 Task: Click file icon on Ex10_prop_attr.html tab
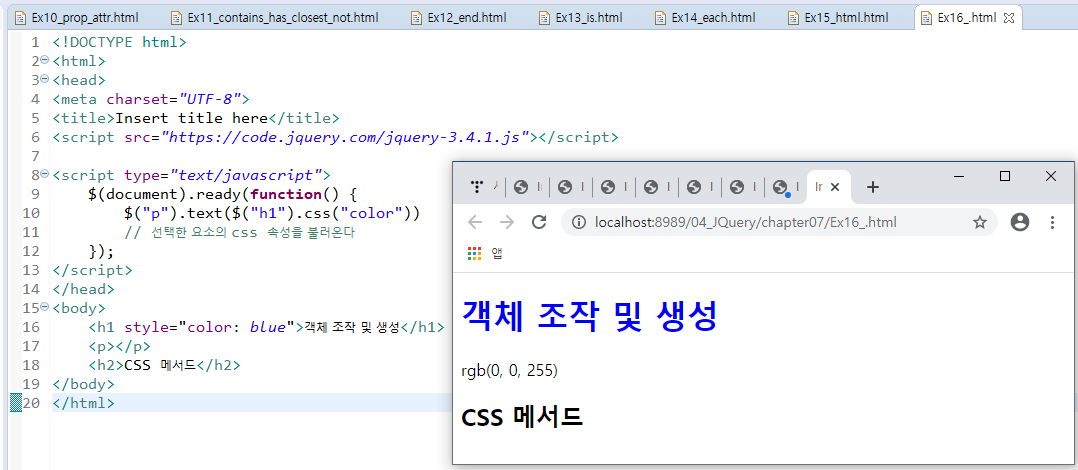[22, 18]
